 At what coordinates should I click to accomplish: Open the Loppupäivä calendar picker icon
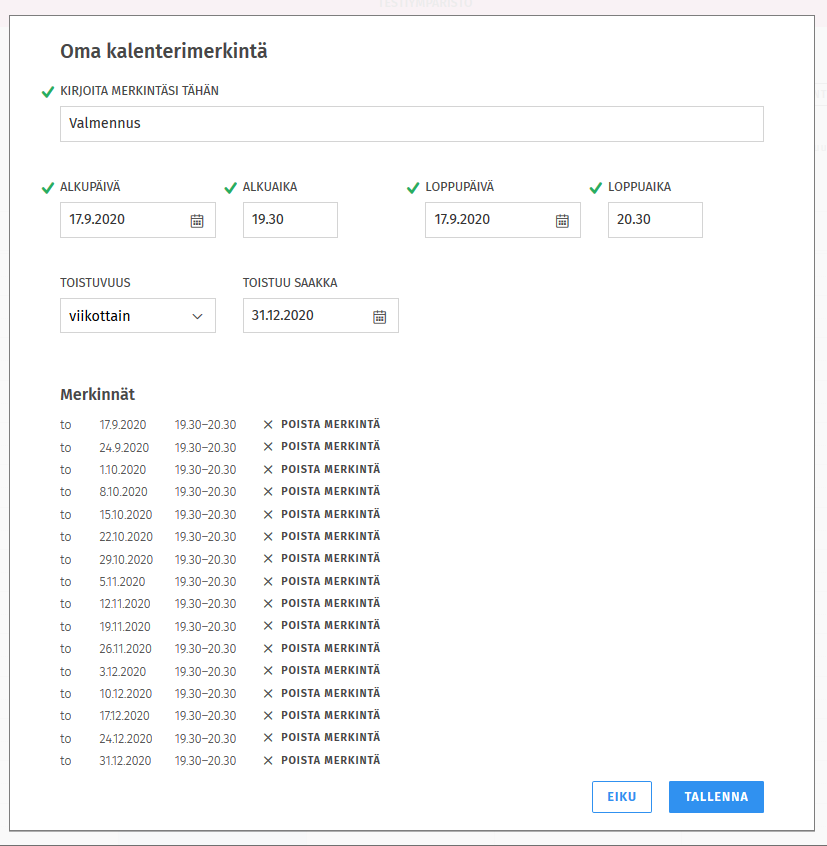point(562,220)
